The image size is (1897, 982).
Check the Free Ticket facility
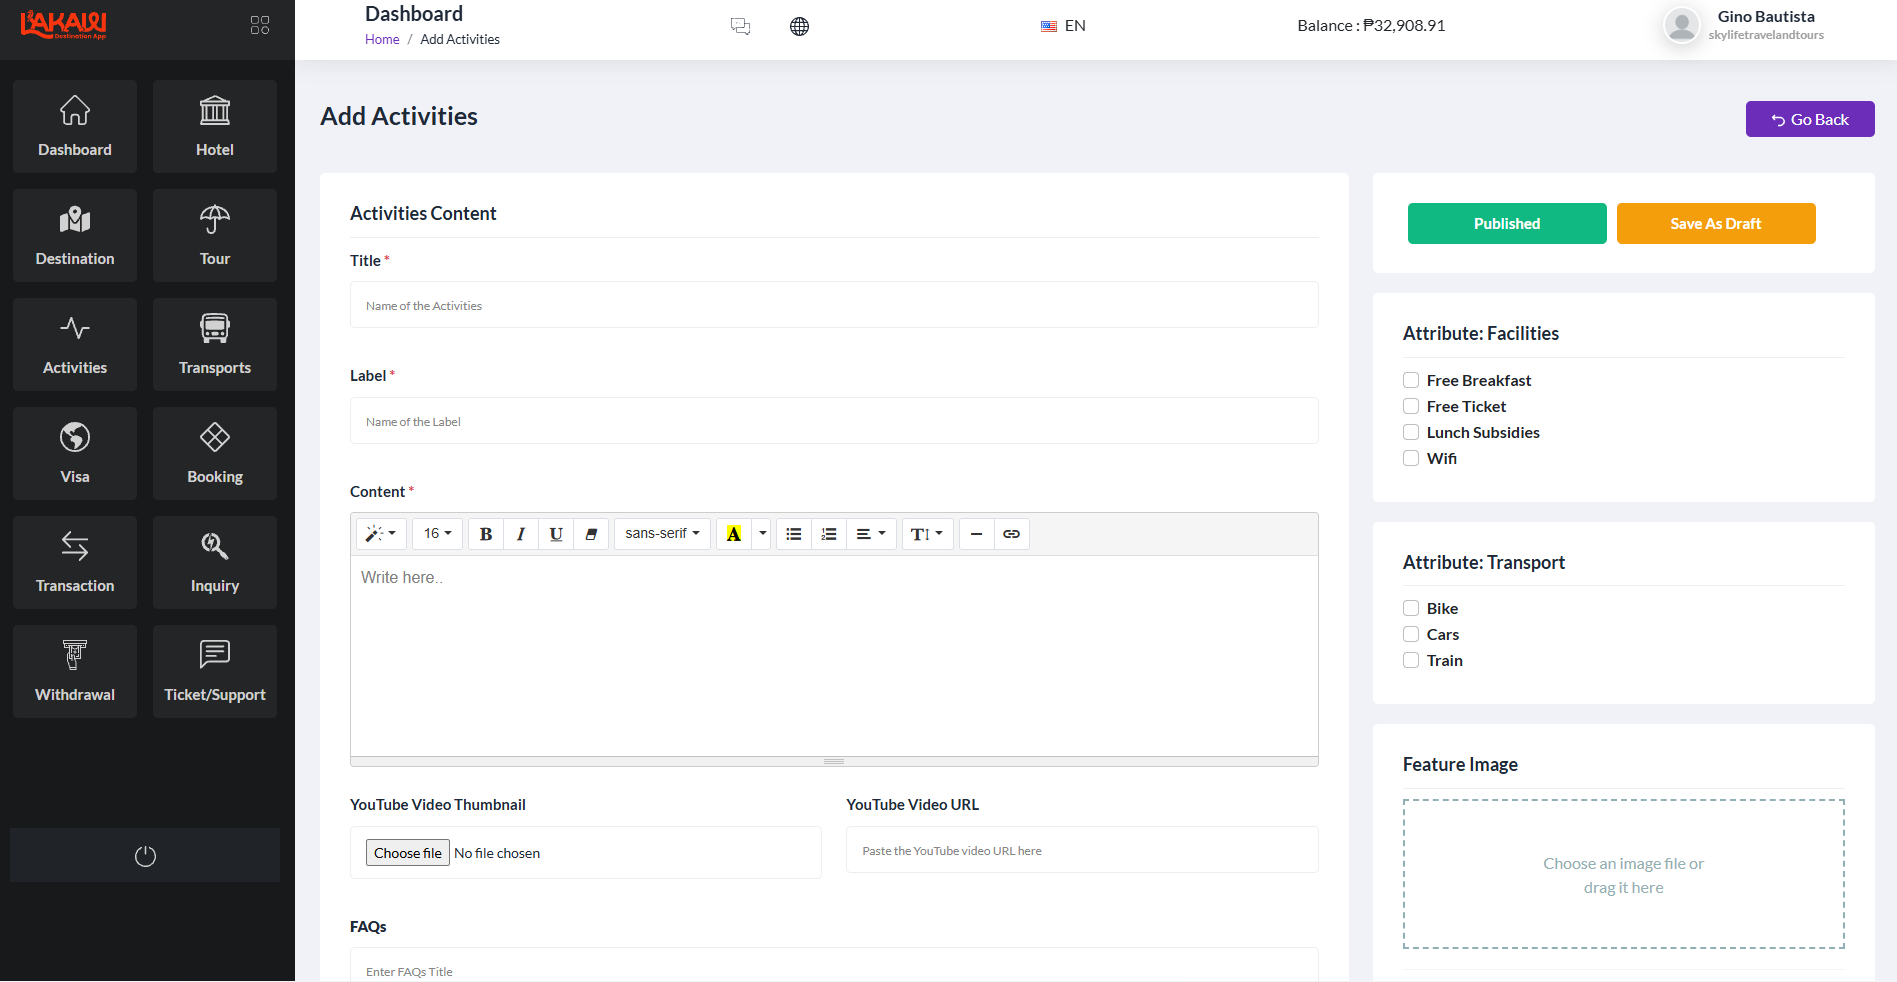tap(1411, 406)
